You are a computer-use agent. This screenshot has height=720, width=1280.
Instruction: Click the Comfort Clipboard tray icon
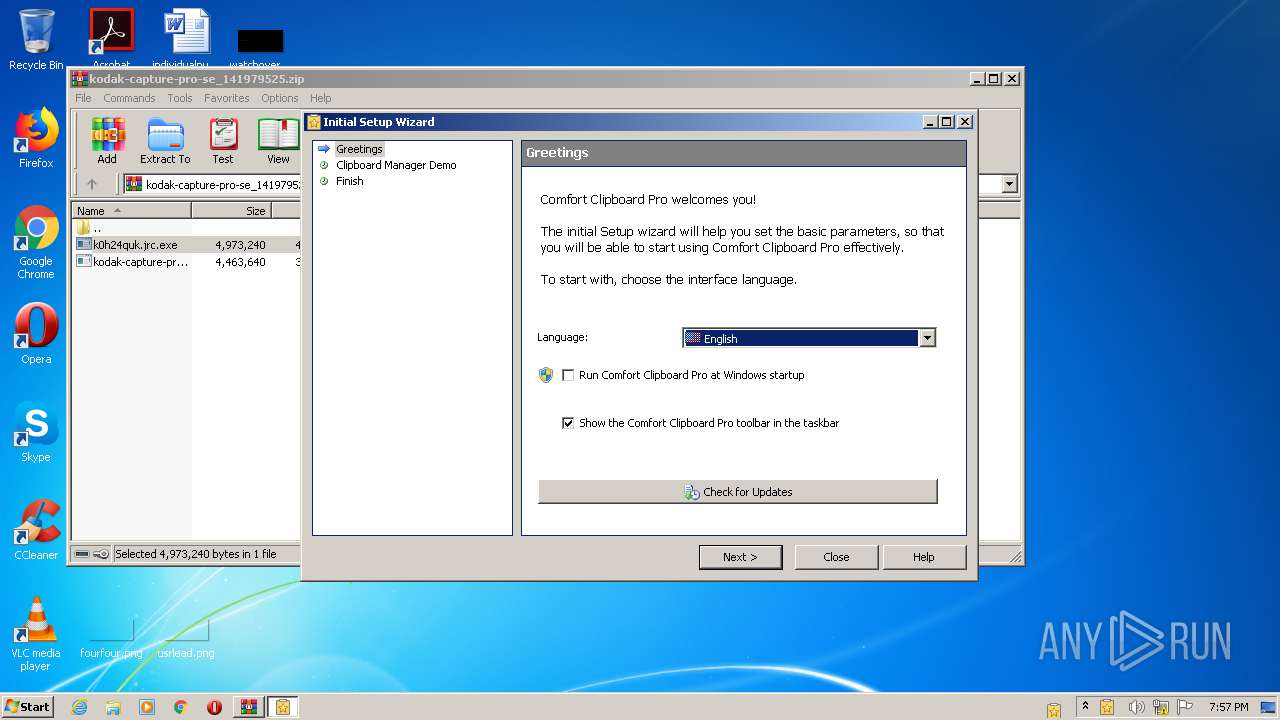pyautogui.click(x=1107, y=707)
